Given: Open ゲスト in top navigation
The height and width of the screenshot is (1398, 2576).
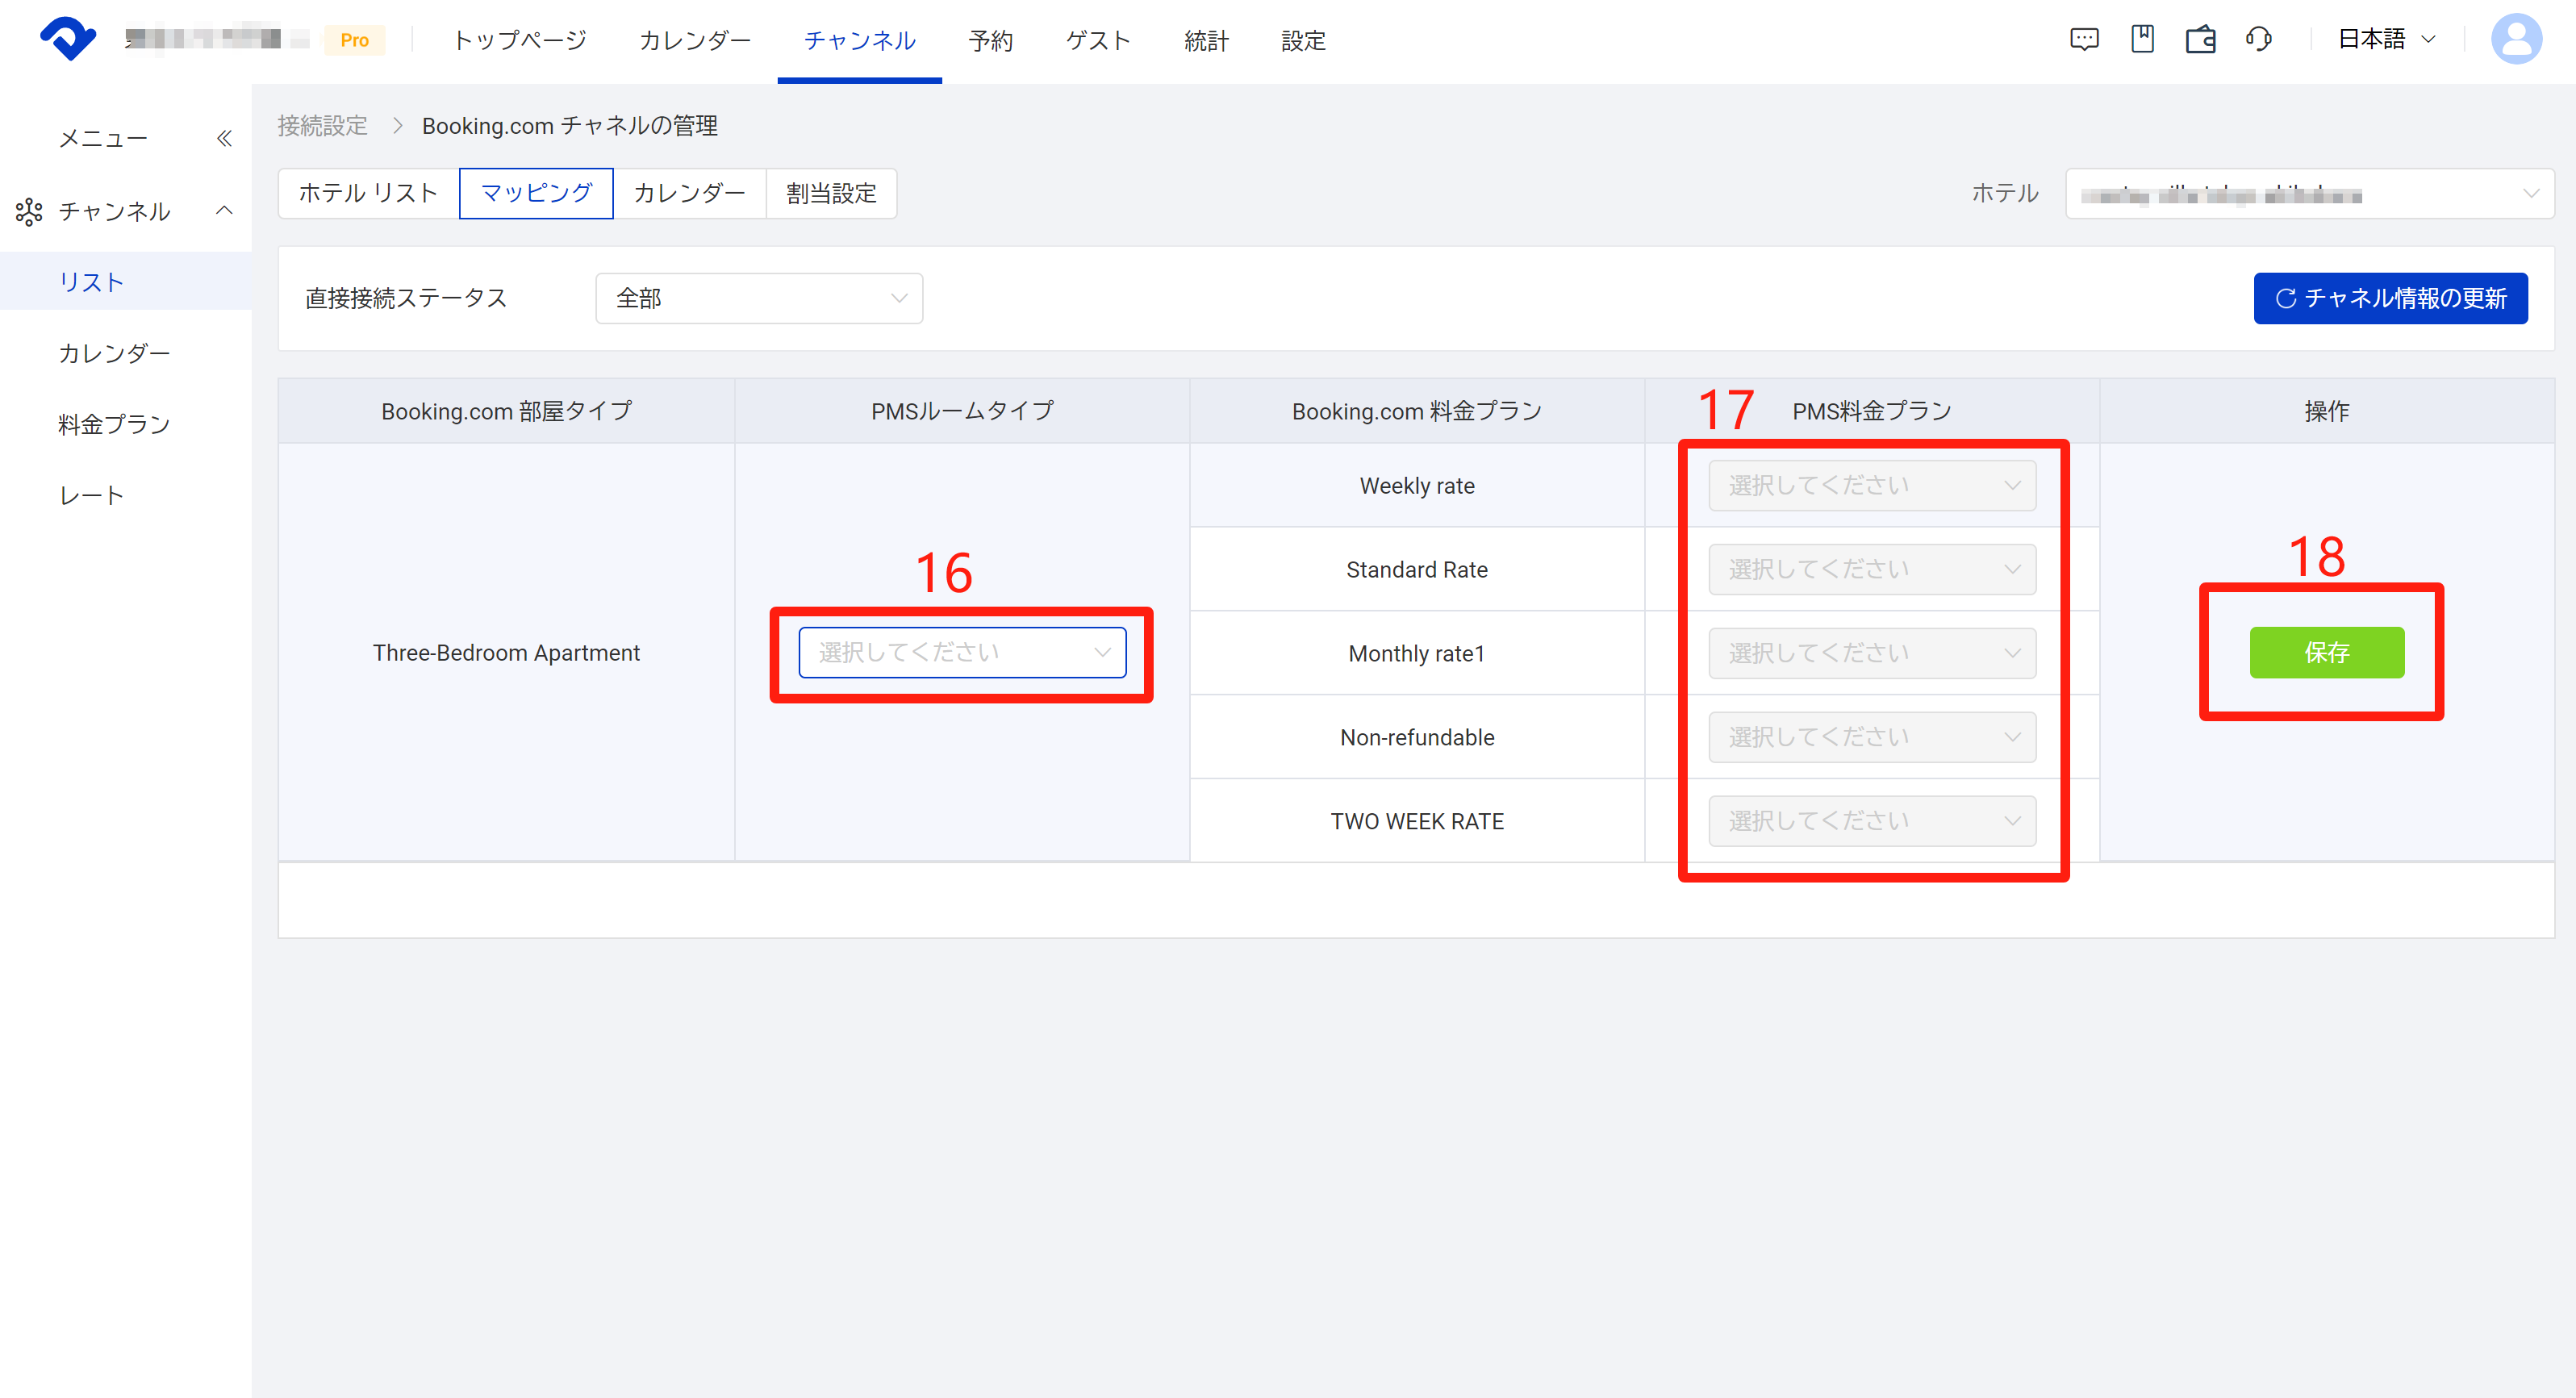Looking at the screenshot, I should (x=1098, y=41).
